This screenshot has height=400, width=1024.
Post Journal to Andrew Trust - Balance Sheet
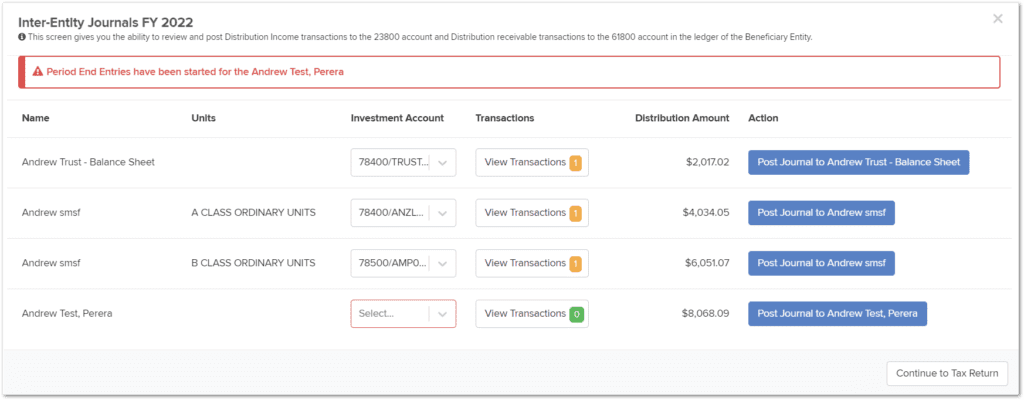coord(858,163)
